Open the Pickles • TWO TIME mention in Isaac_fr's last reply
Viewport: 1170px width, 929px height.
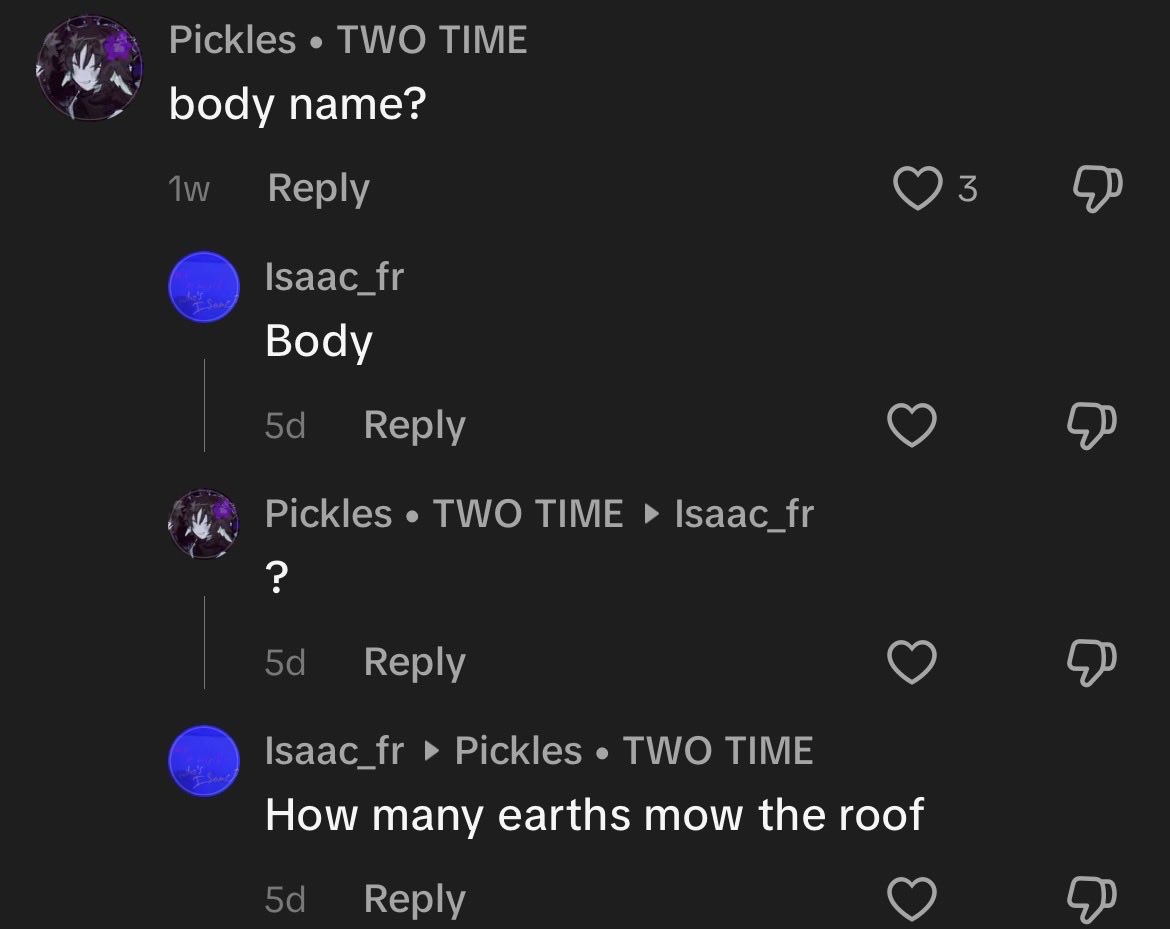tap(634, 751)
